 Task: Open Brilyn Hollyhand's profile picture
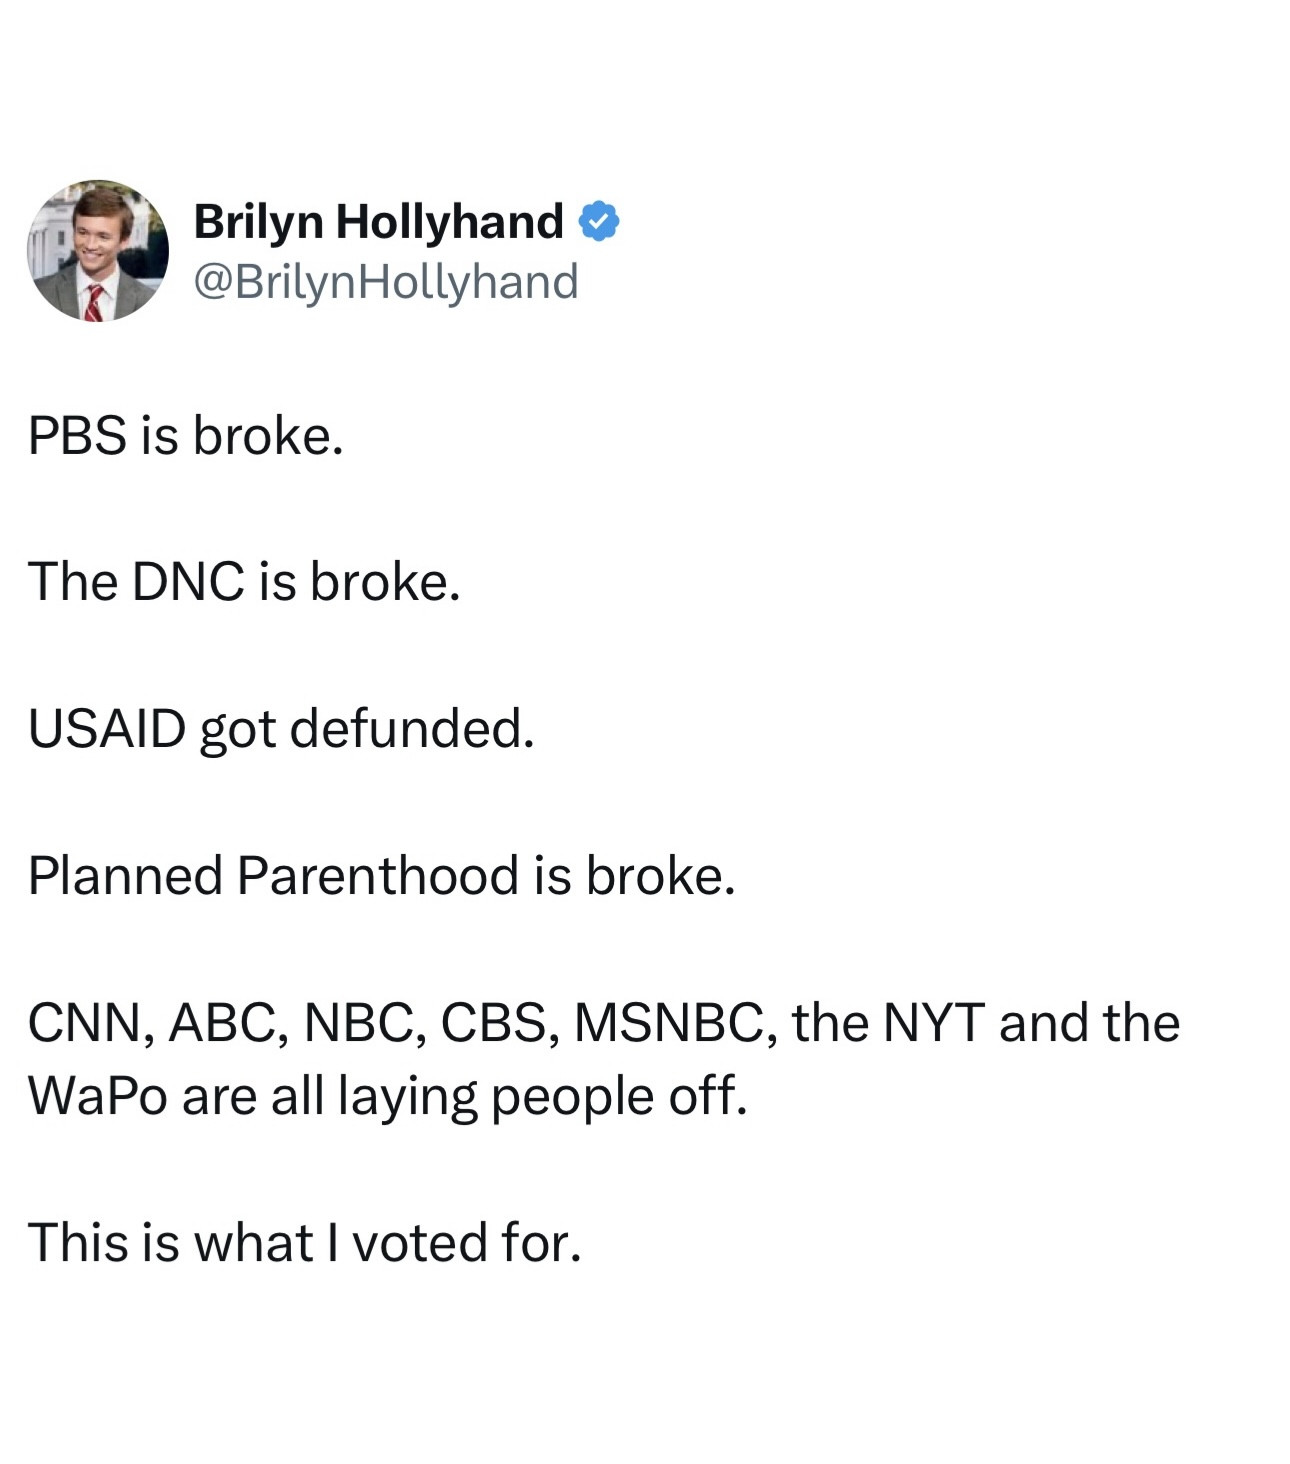97,251
